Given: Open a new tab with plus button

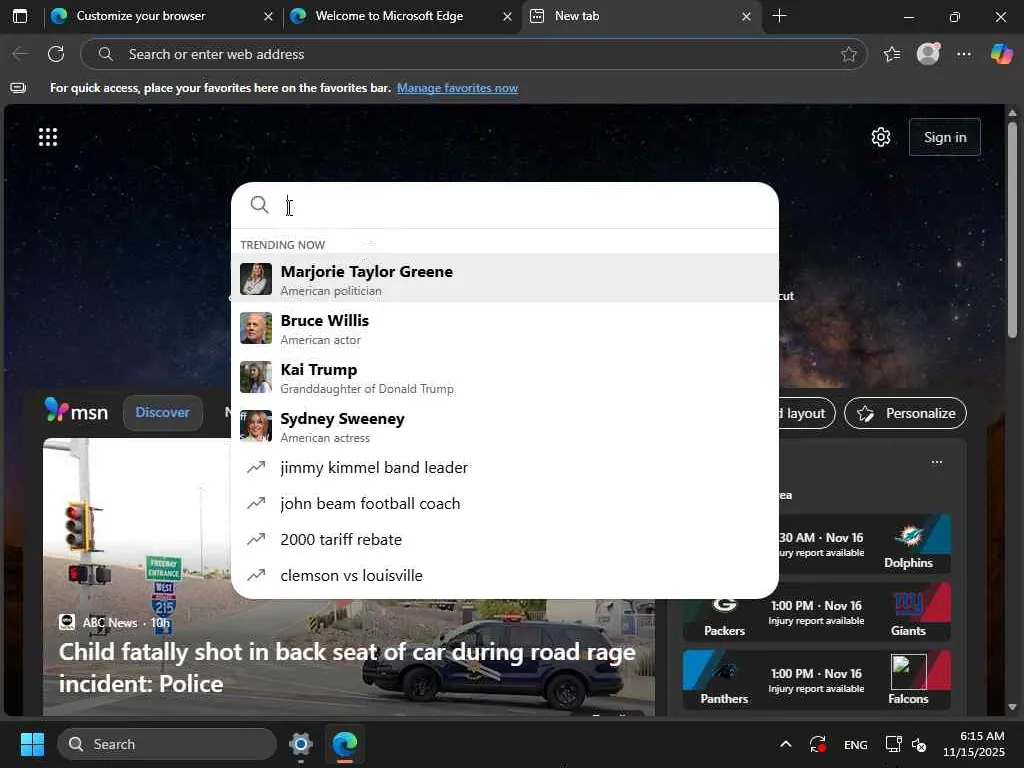Looking at the screenshot, I should pyautogui.click(x=779, y=16).
